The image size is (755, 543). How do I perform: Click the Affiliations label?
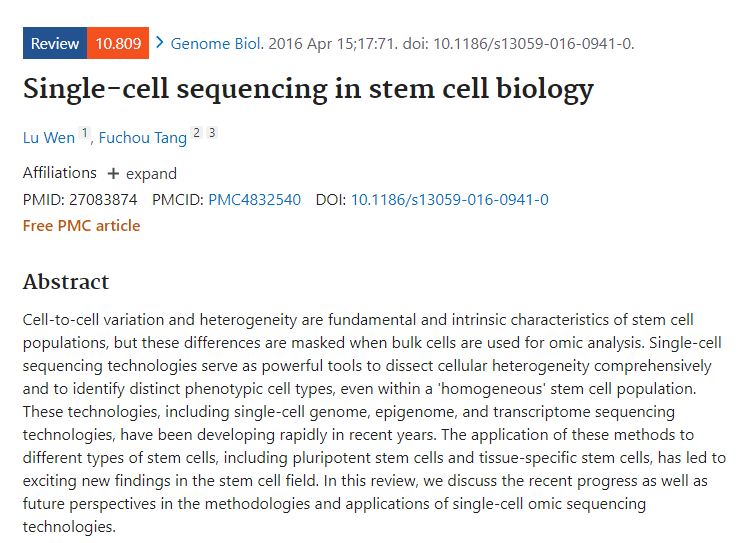pos(60,173)
